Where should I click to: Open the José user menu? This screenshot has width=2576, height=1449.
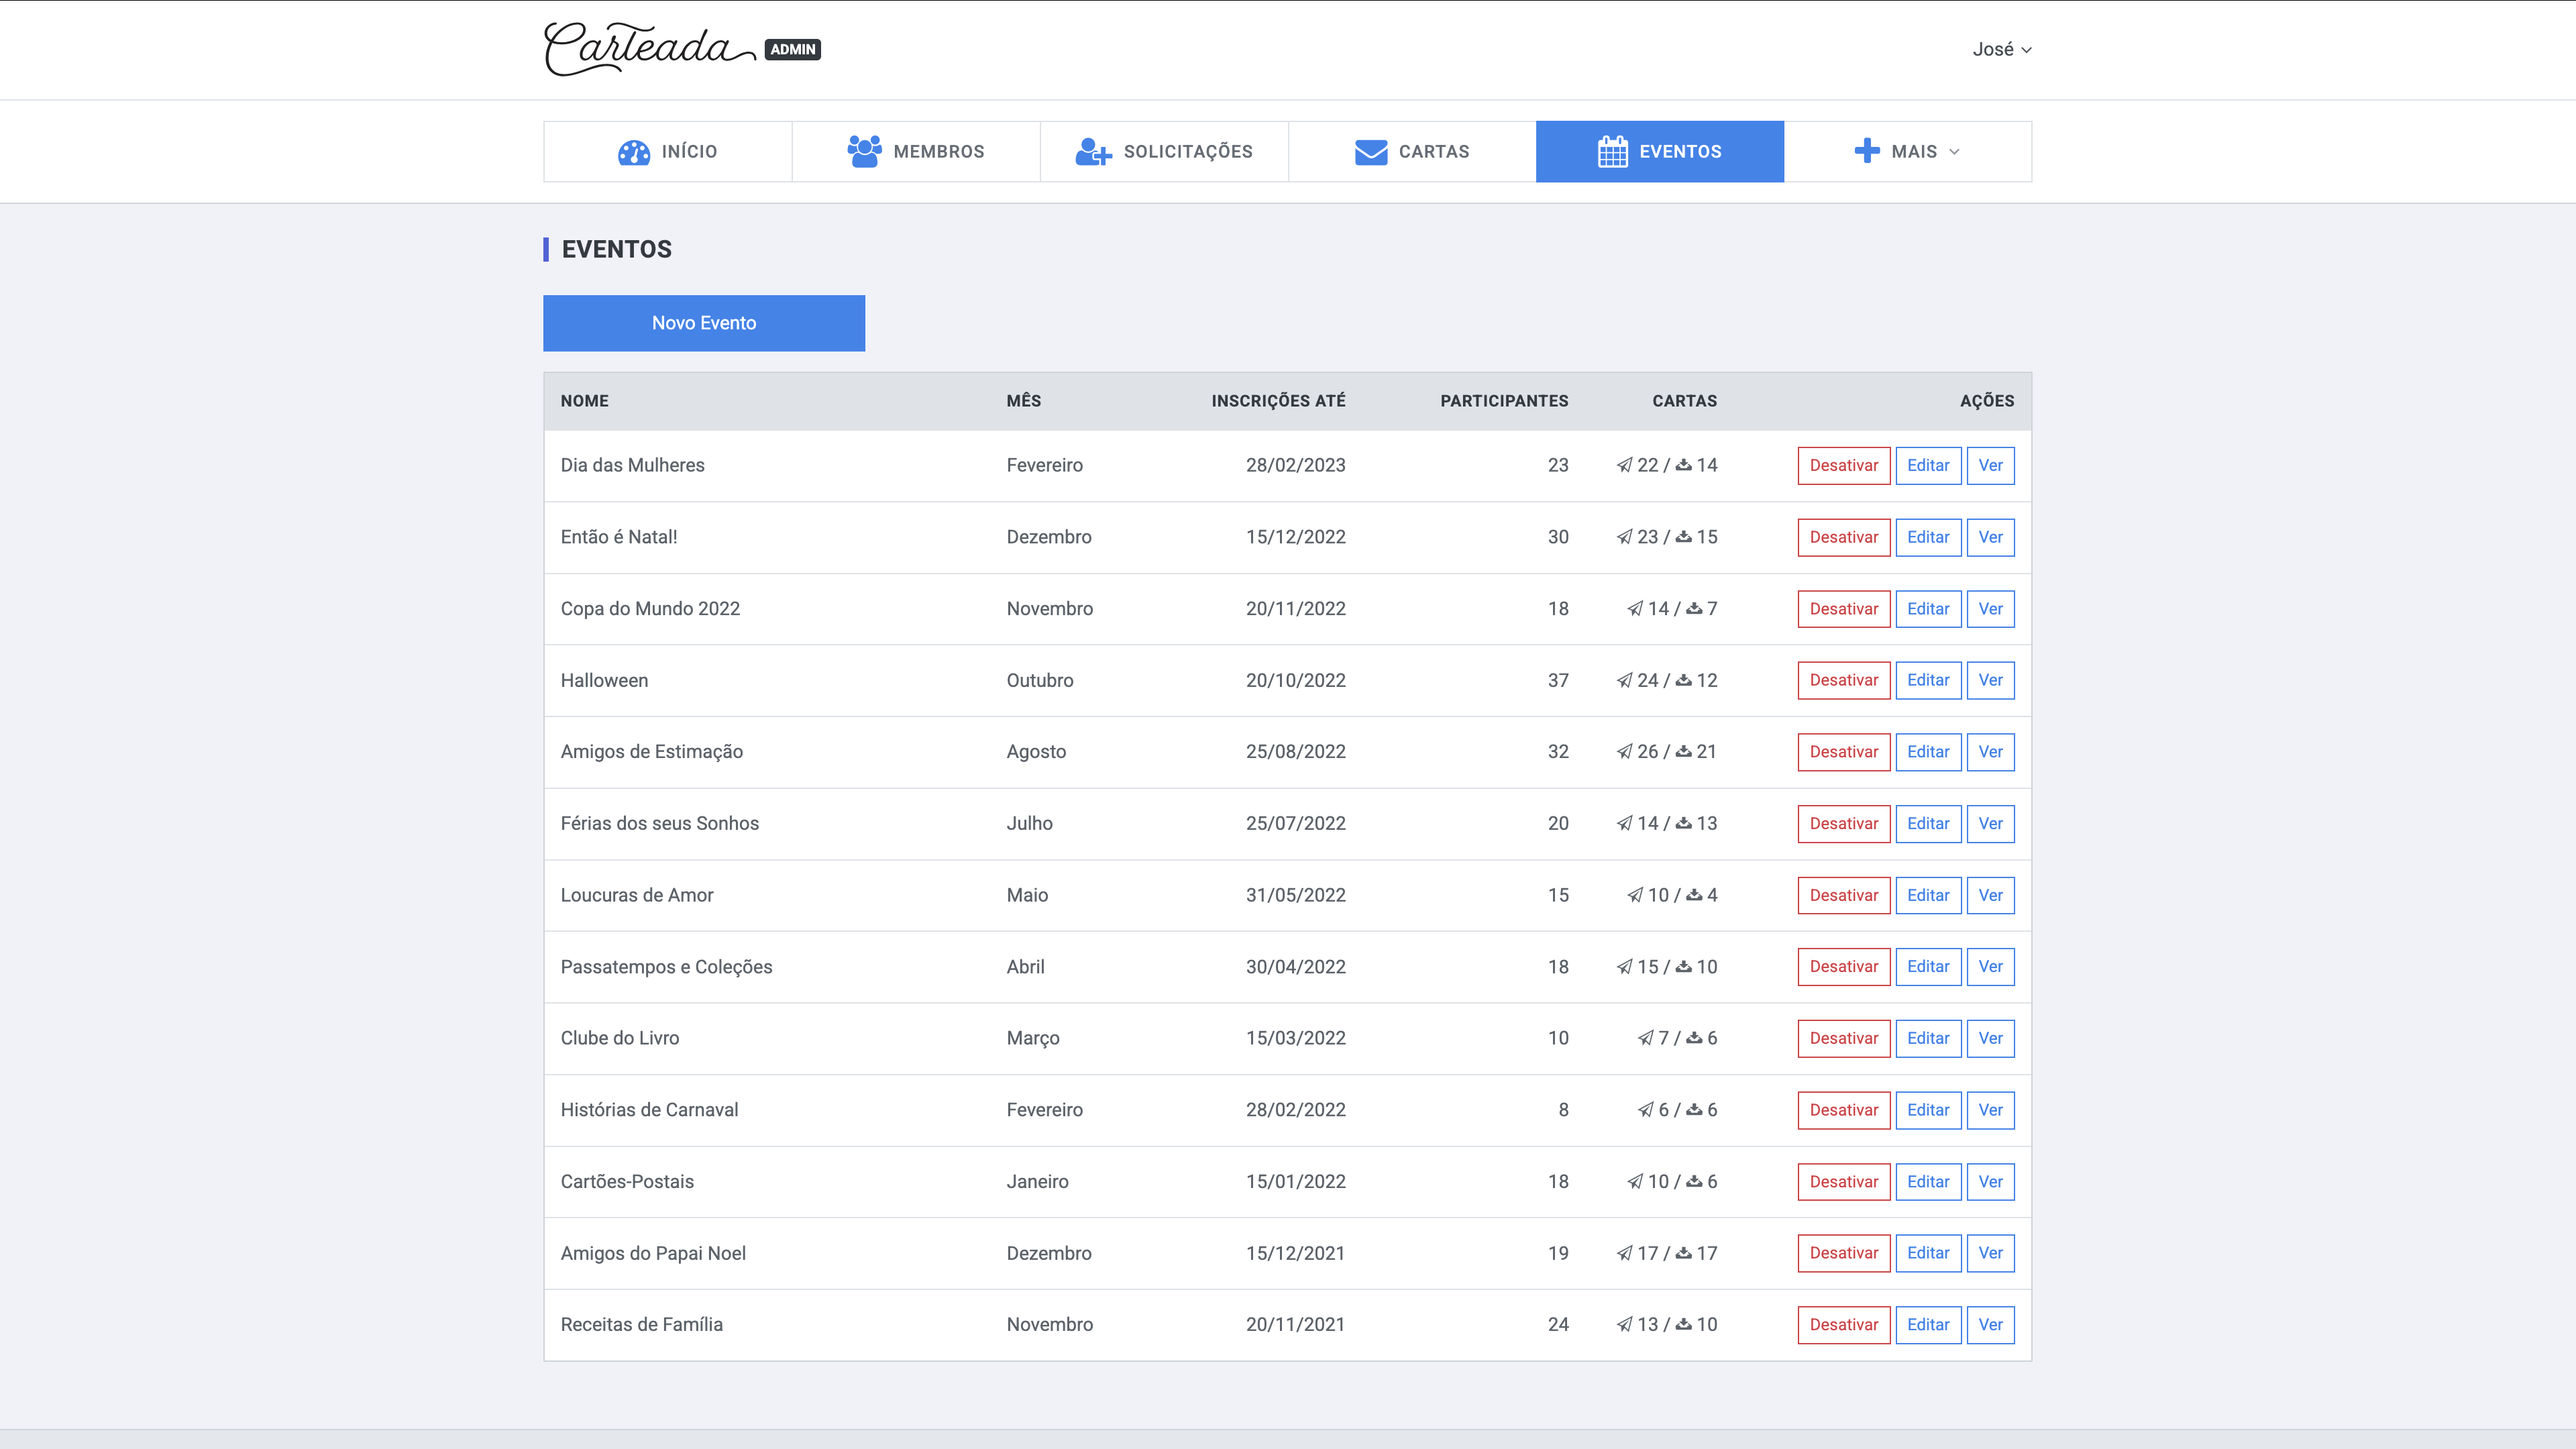(x=2001, y=49)
